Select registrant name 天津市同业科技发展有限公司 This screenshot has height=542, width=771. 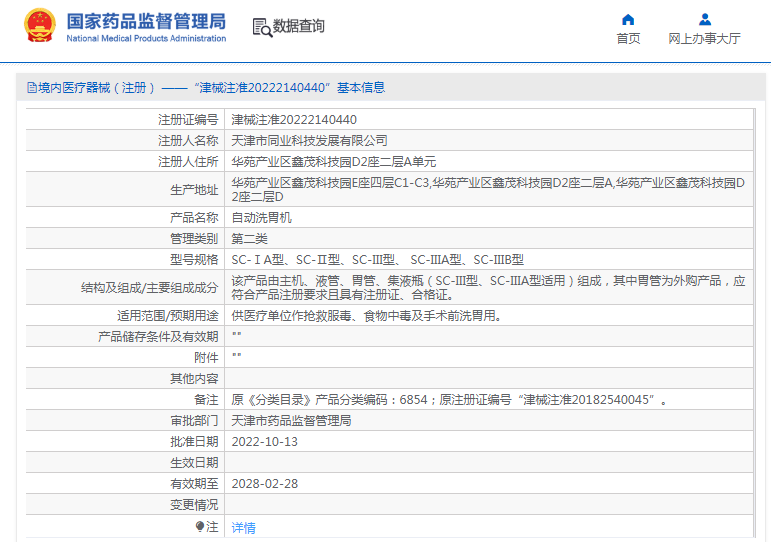pyautogui.click(x=309, y=141)
